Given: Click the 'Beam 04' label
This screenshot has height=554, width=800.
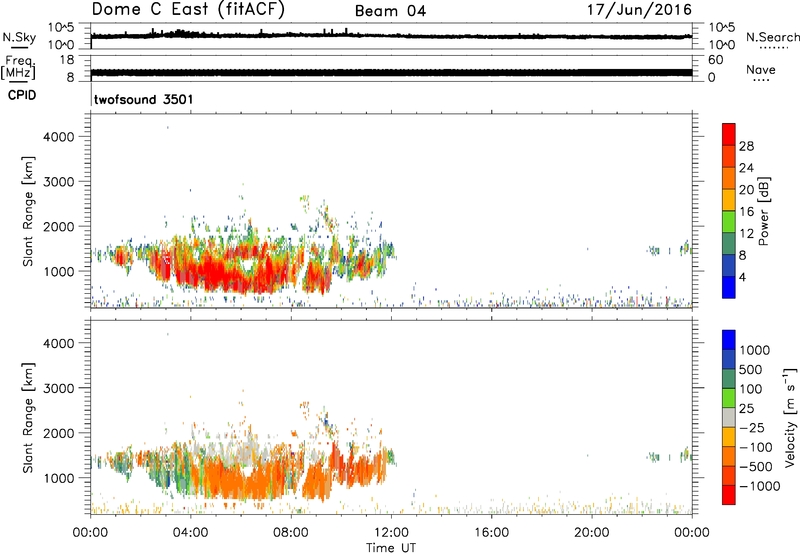Looking at the screenshot, I should (x=390, y=11).
